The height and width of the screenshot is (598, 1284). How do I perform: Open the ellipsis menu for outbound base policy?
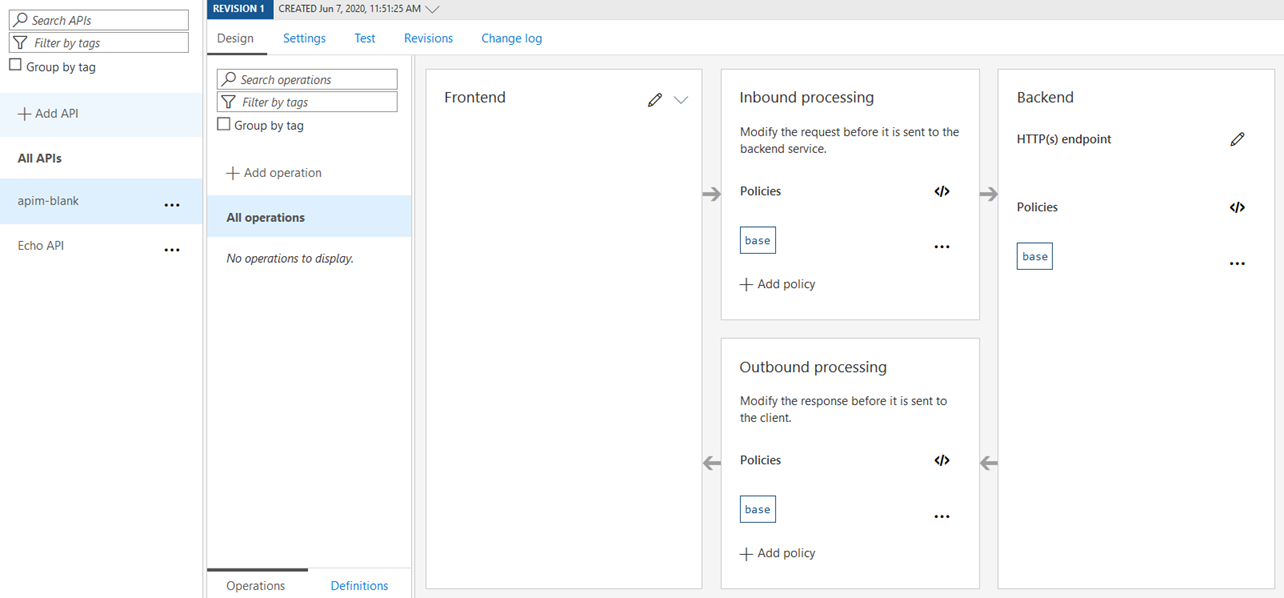[942, 517]
